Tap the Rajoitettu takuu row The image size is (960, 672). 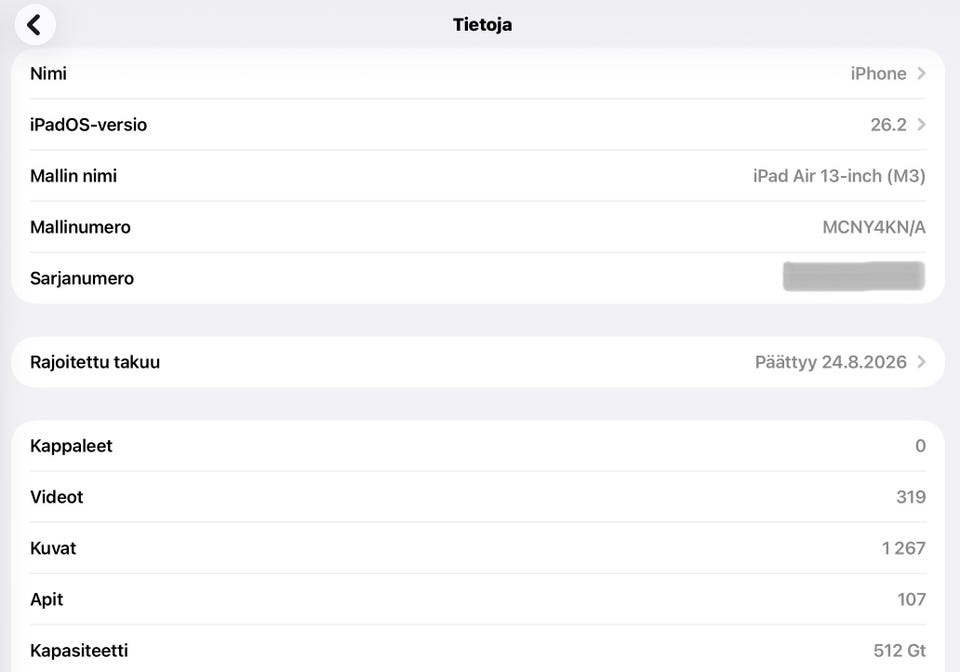400,362
